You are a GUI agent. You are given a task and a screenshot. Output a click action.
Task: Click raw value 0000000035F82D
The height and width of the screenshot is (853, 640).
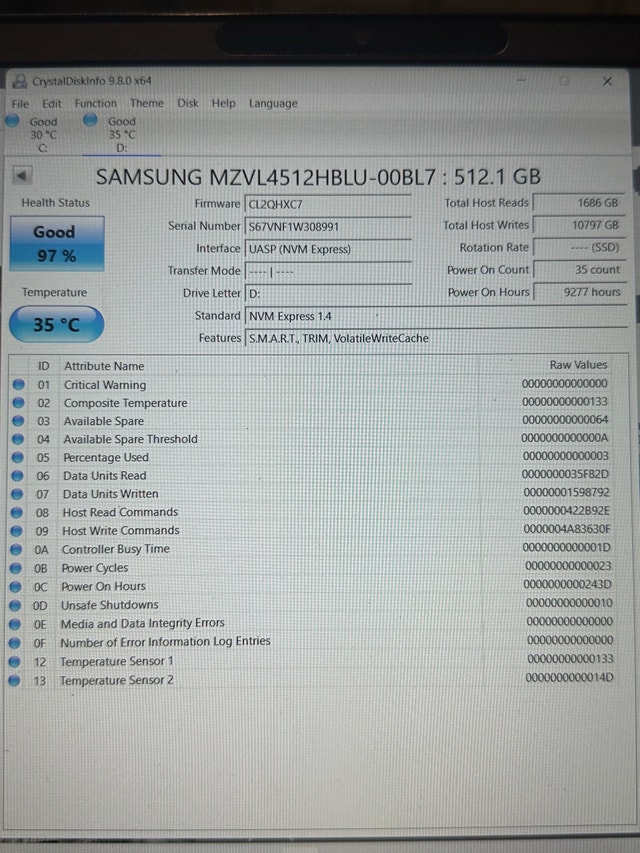point(565,474)
